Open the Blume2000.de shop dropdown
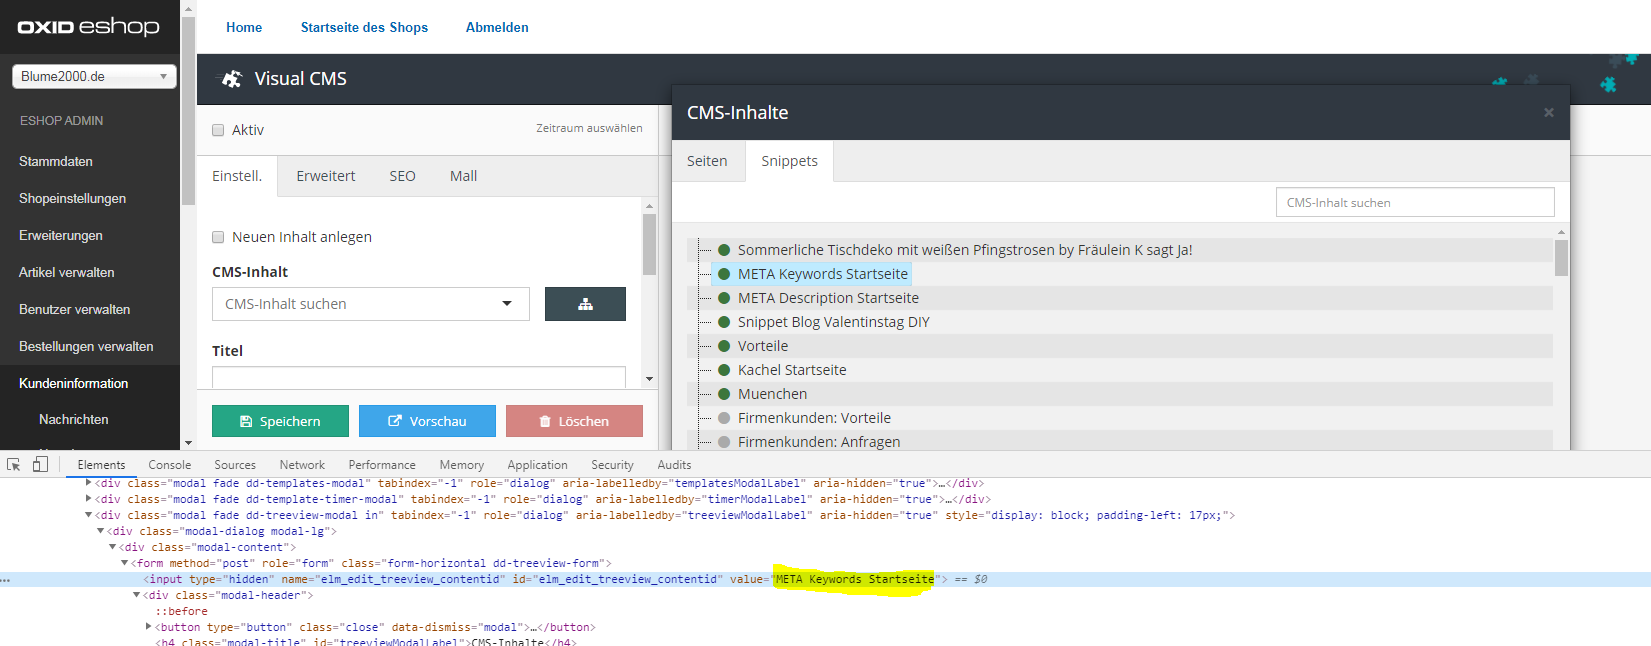 pos(94,76)
